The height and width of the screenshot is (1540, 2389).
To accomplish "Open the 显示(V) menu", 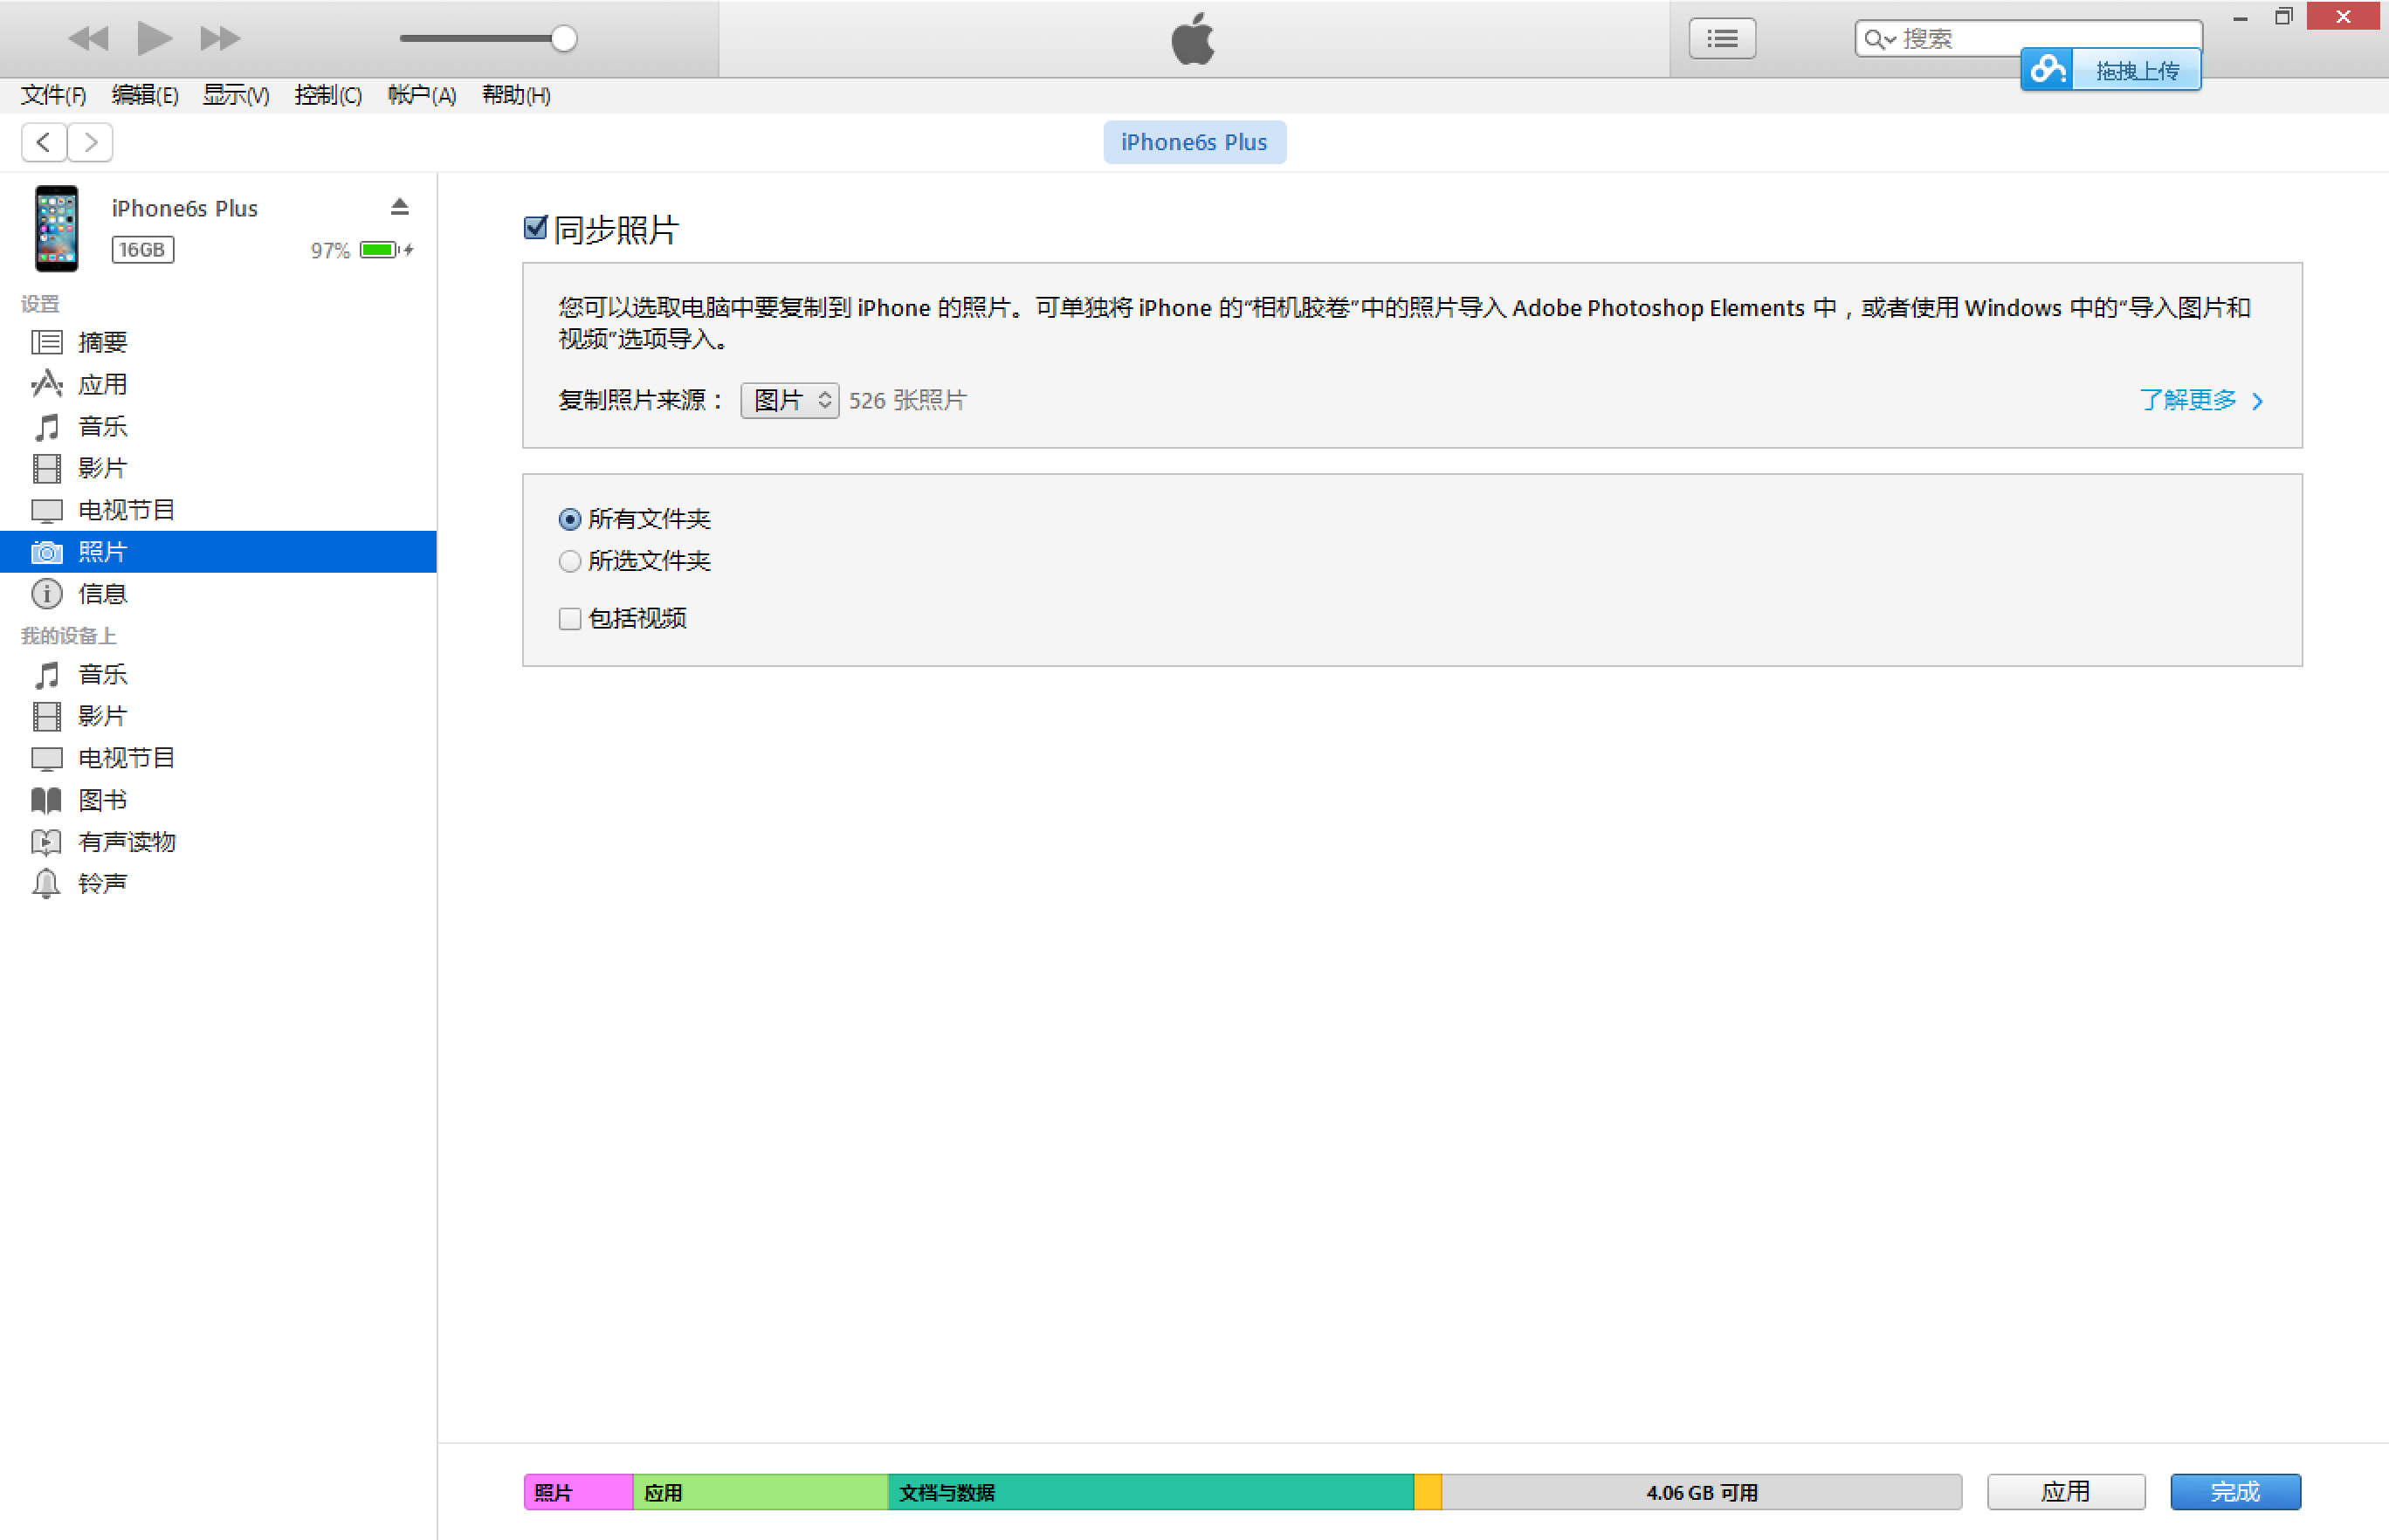I will (x=236, y=95).
